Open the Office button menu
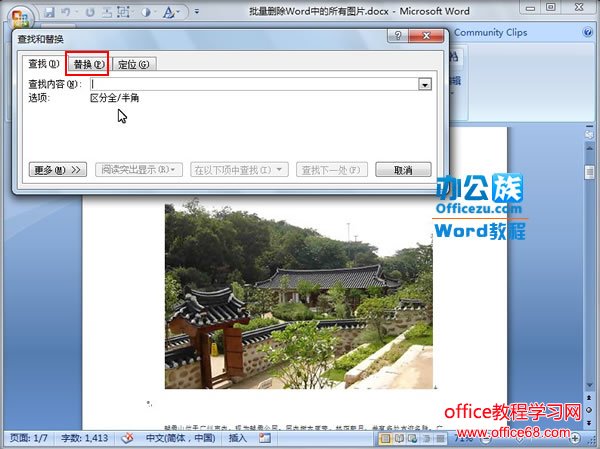The image size is (600, 449). pos(20,16)
